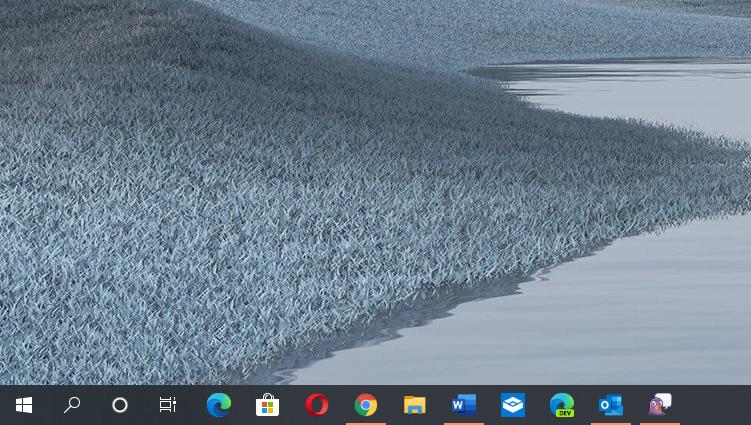Switch to Google Chrome on the taskbar
Screen dimensions: 751x425
pos(365,405)
